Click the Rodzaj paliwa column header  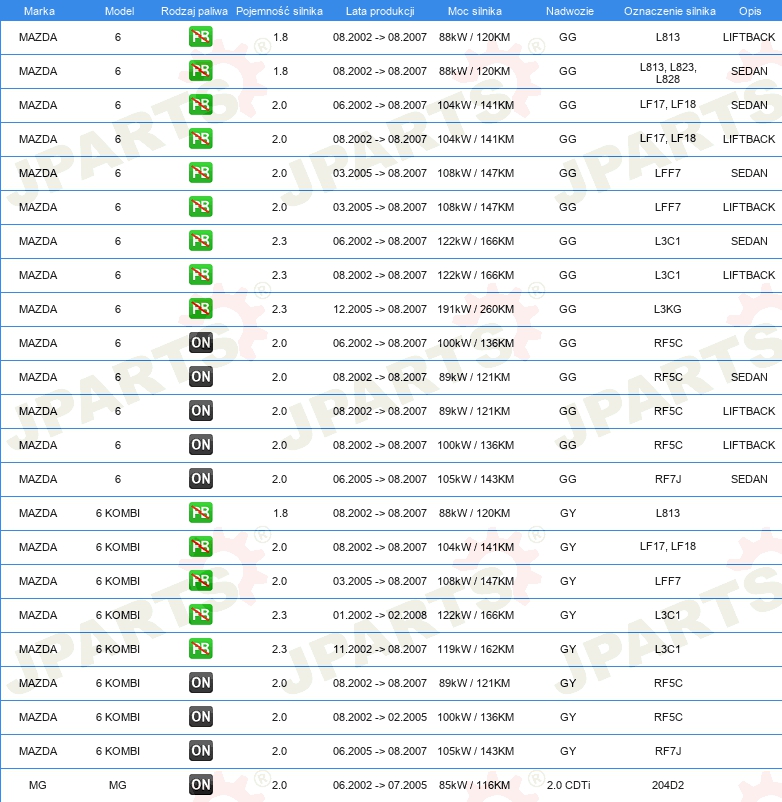point(194,11)
